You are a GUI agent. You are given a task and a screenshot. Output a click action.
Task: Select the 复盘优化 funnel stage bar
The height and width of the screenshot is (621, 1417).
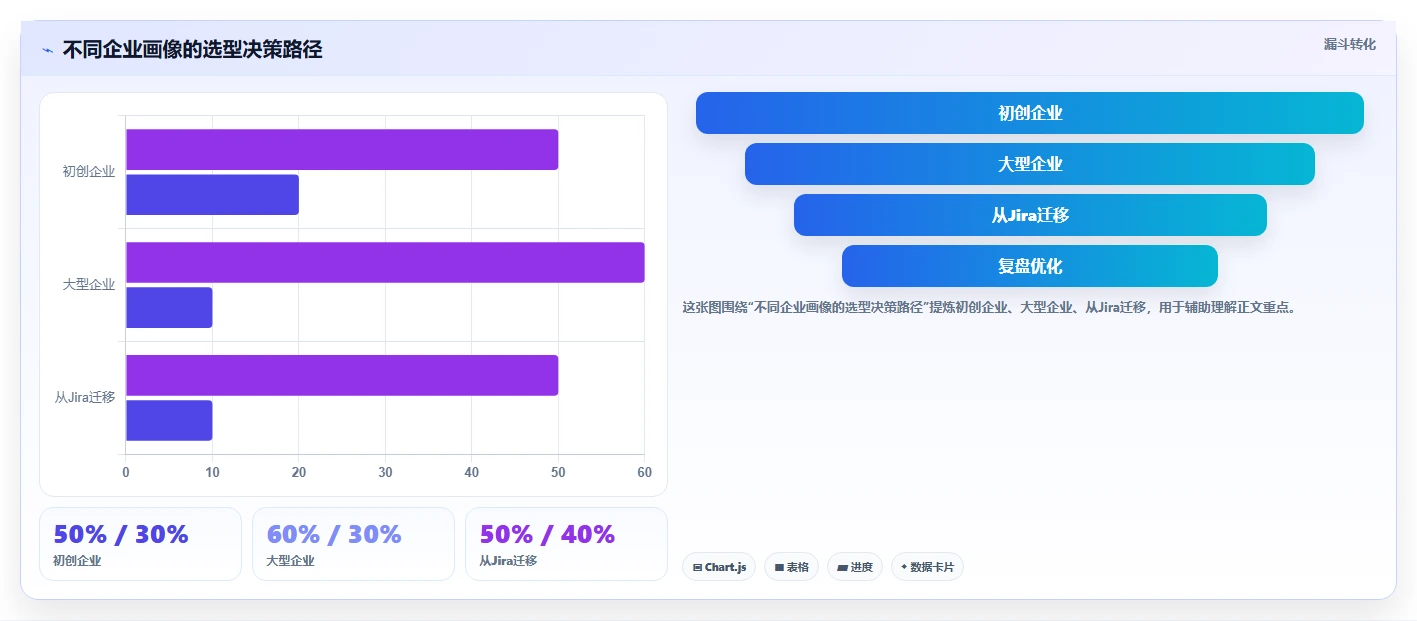point(1029,266)
